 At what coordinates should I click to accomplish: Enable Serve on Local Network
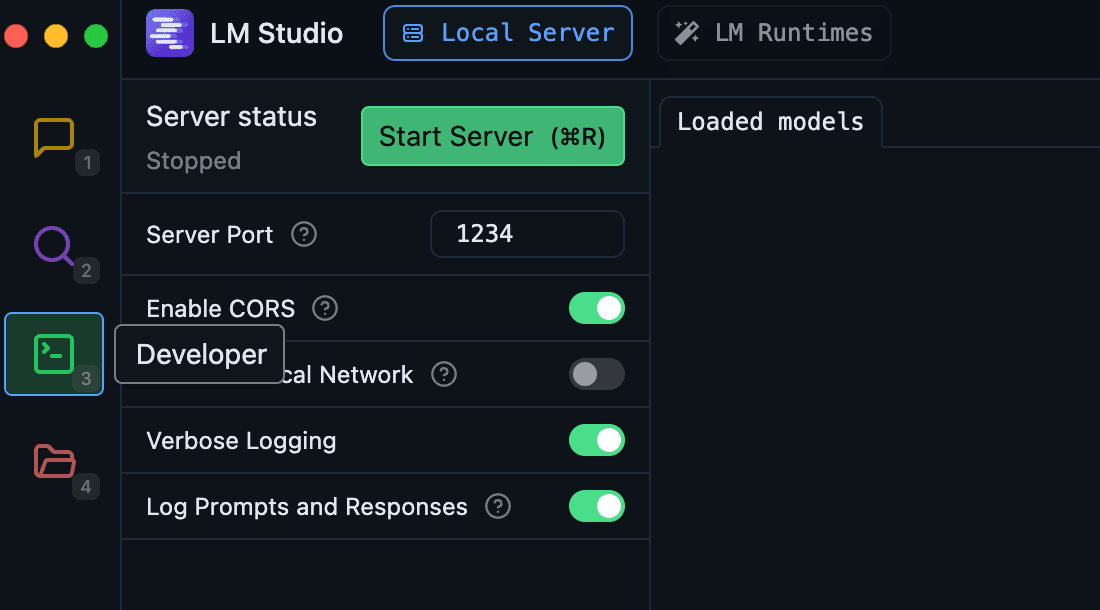click(596, 374)
